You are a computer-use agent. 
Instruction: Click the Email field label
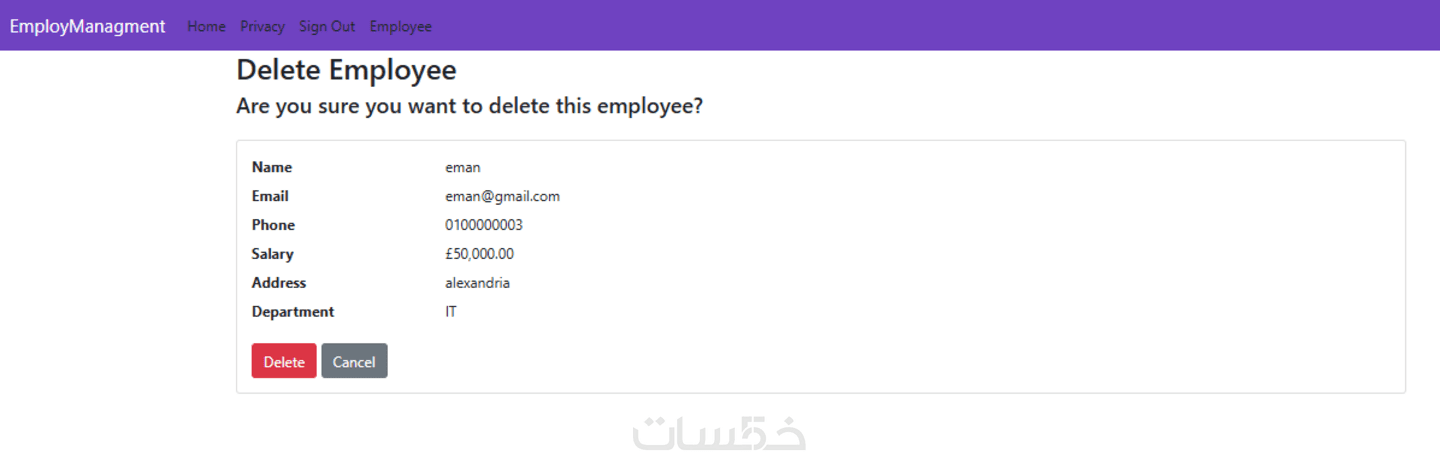pos(270,196)
